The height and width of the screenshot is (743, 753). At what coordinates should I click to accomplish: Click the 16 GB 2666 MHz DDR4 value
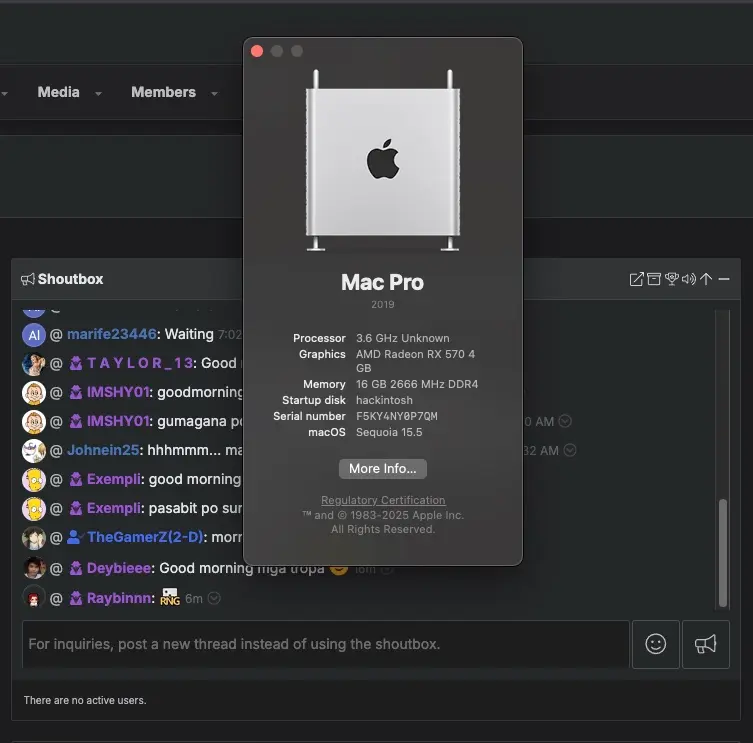coord(417,384)
